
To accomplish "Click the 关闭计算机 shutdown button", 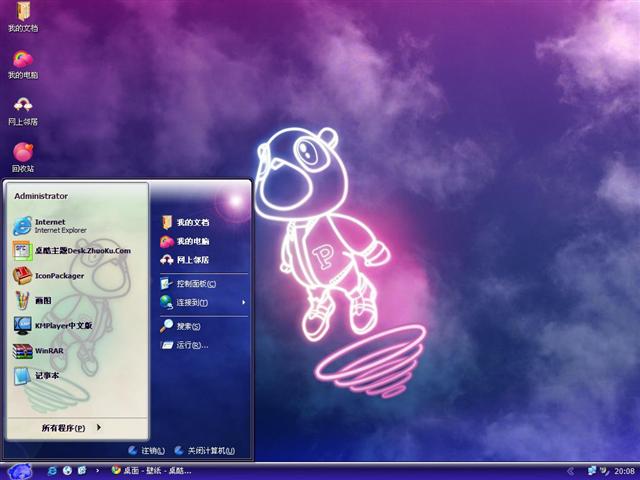I will pyautogui.click(x=205, y=451).
